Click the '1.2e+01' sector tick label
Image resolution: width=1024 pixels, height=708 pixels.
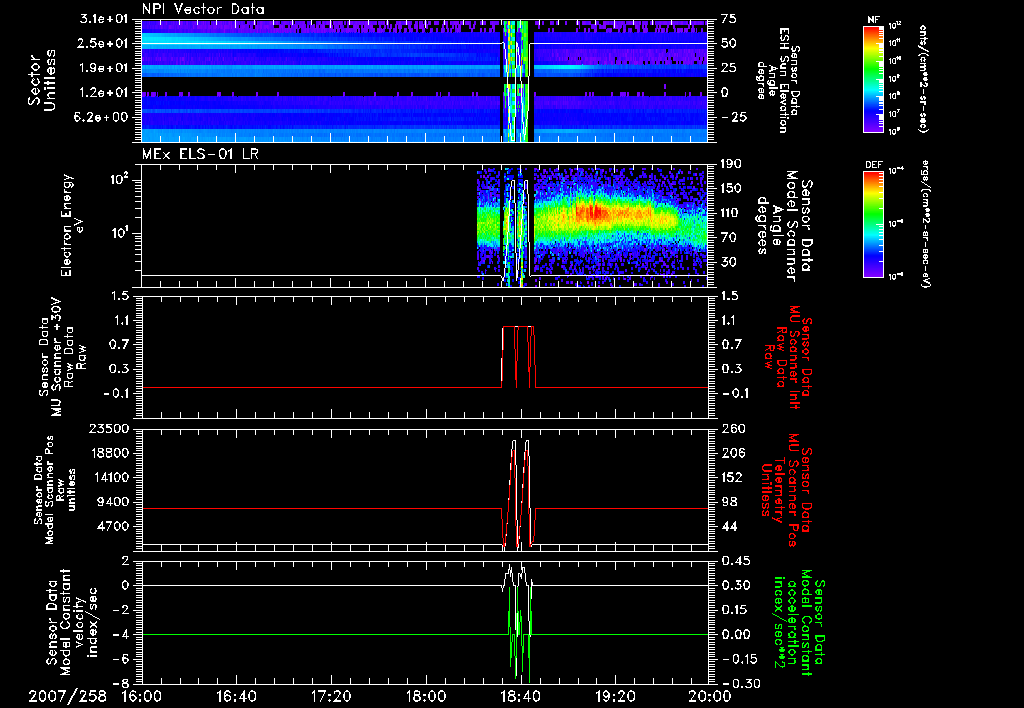click(x=104, y=93)
